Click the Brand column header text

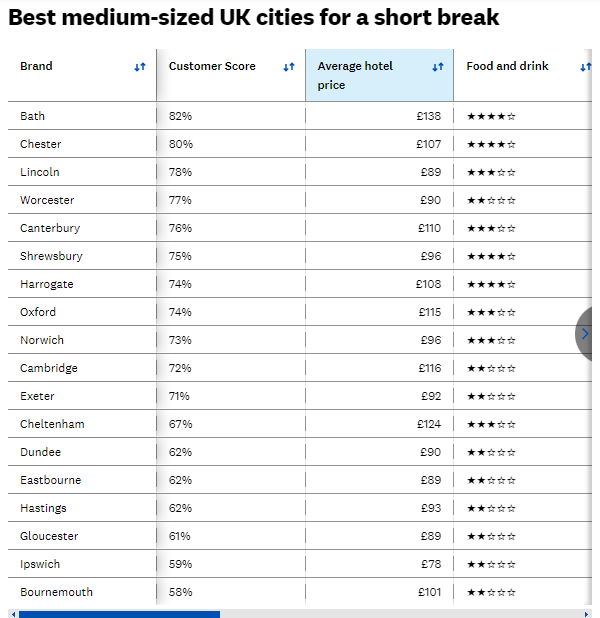coord(36,66)
